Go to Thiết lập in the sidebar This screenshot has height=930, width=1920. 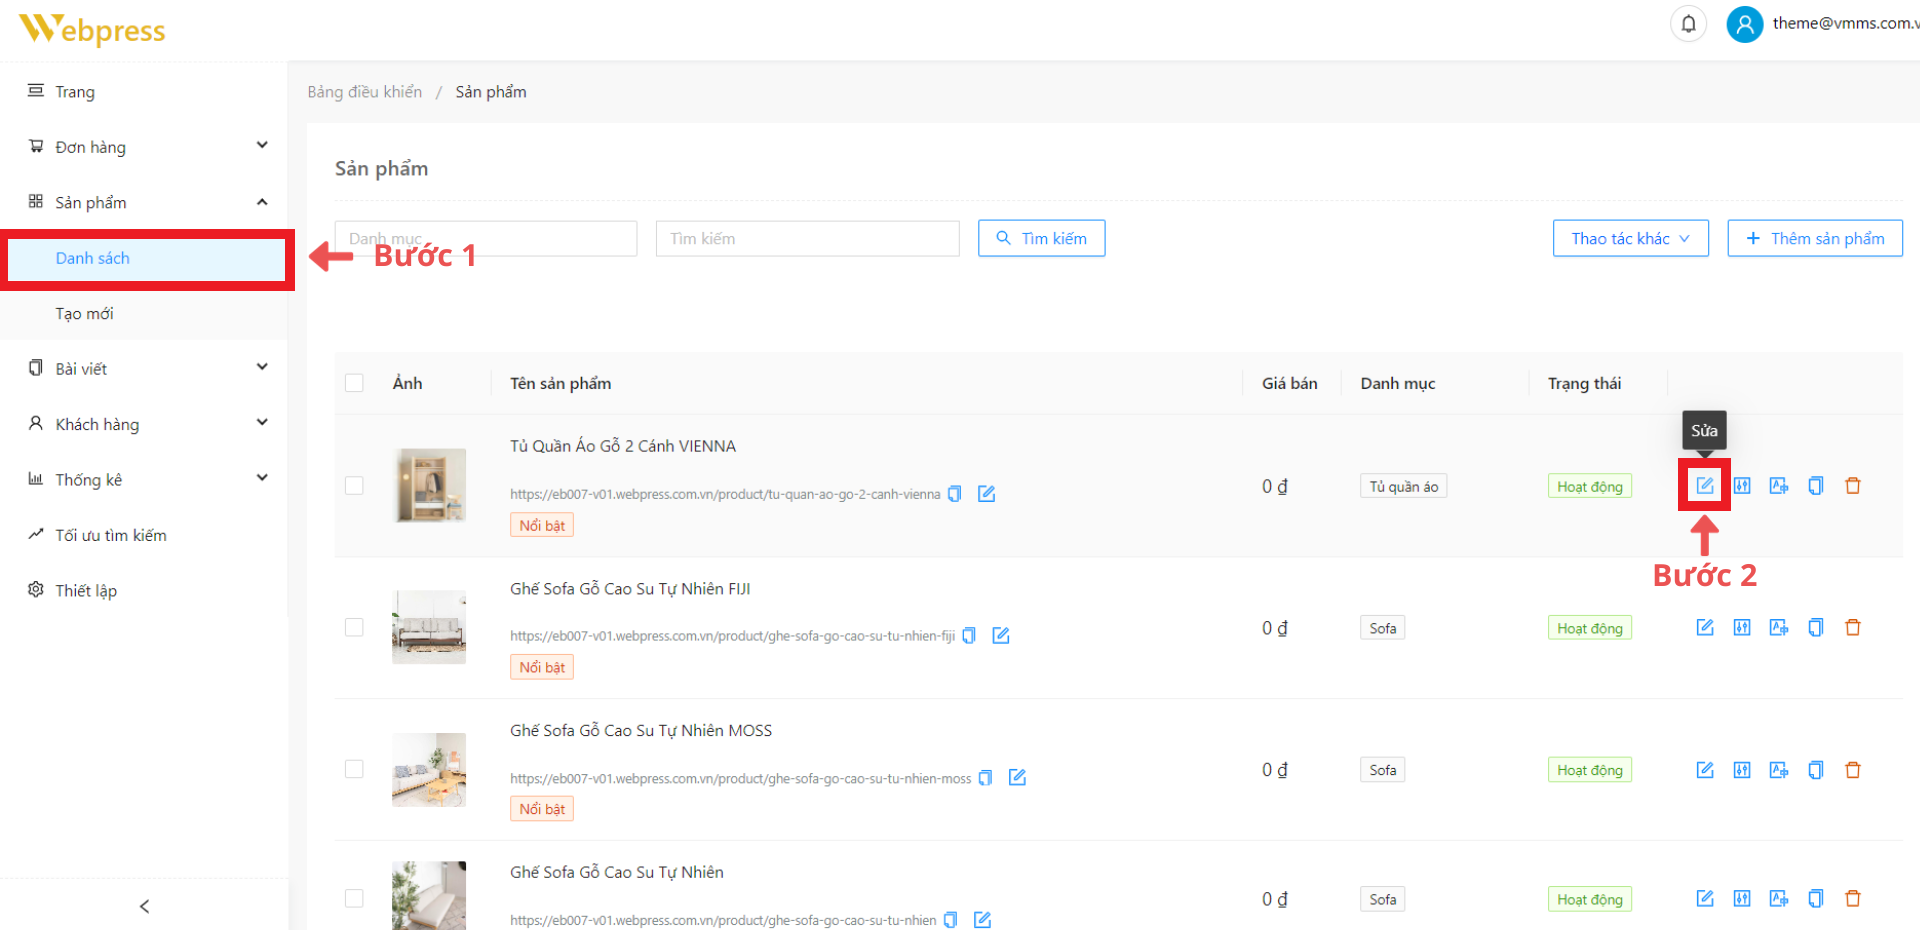tap(86, 591)
